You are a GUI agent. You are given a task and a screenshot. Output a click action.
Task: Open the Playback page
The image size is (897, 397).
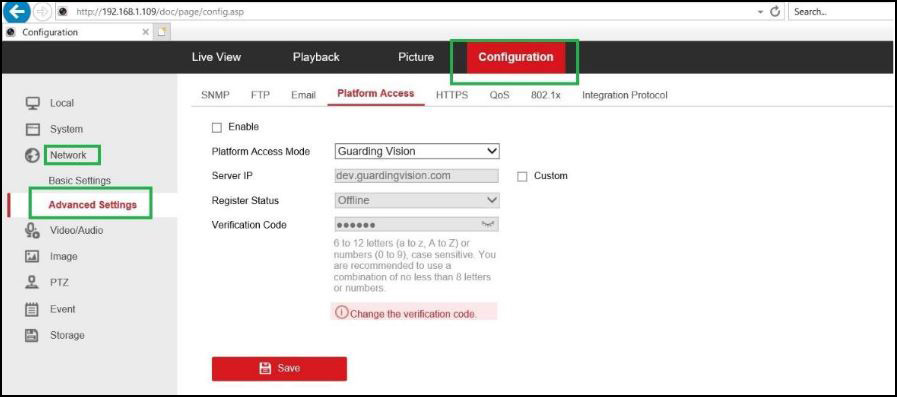coord(316,57)
